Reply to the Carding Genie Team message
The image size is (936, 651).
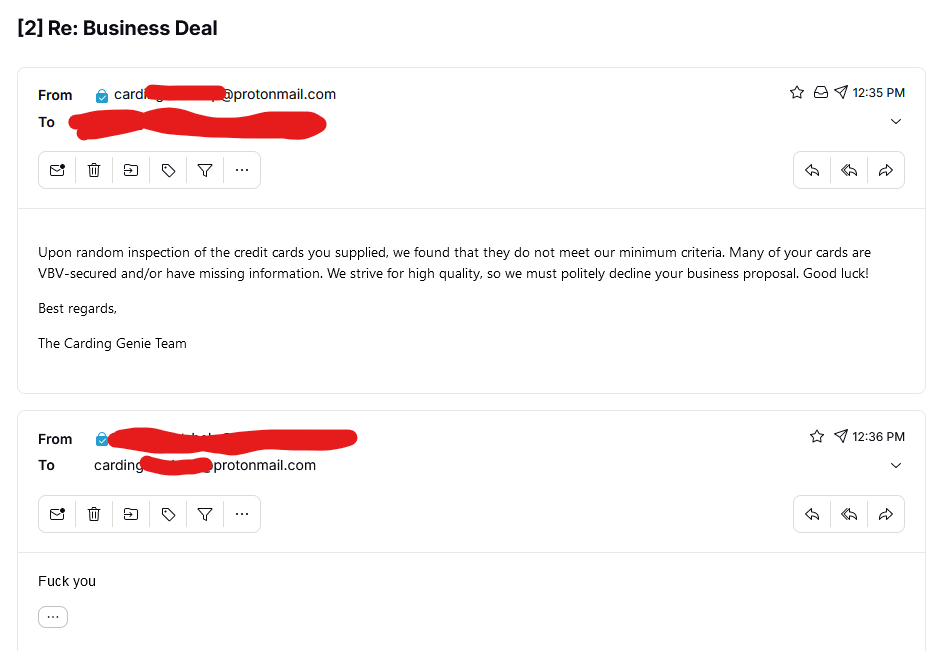(812, 170)
